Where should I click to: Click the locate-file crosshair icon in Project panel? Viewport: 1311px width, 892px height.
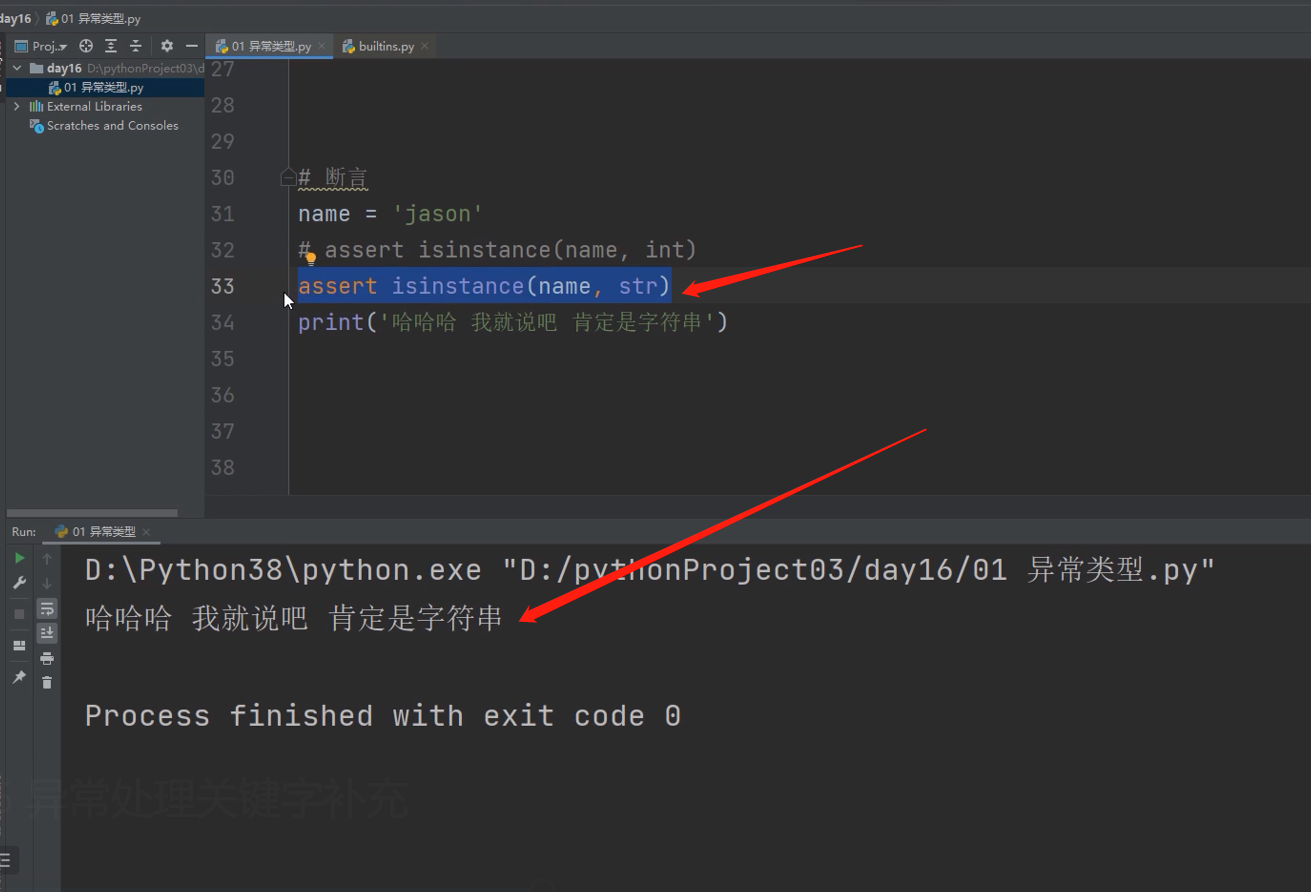(x=86, y=46)
